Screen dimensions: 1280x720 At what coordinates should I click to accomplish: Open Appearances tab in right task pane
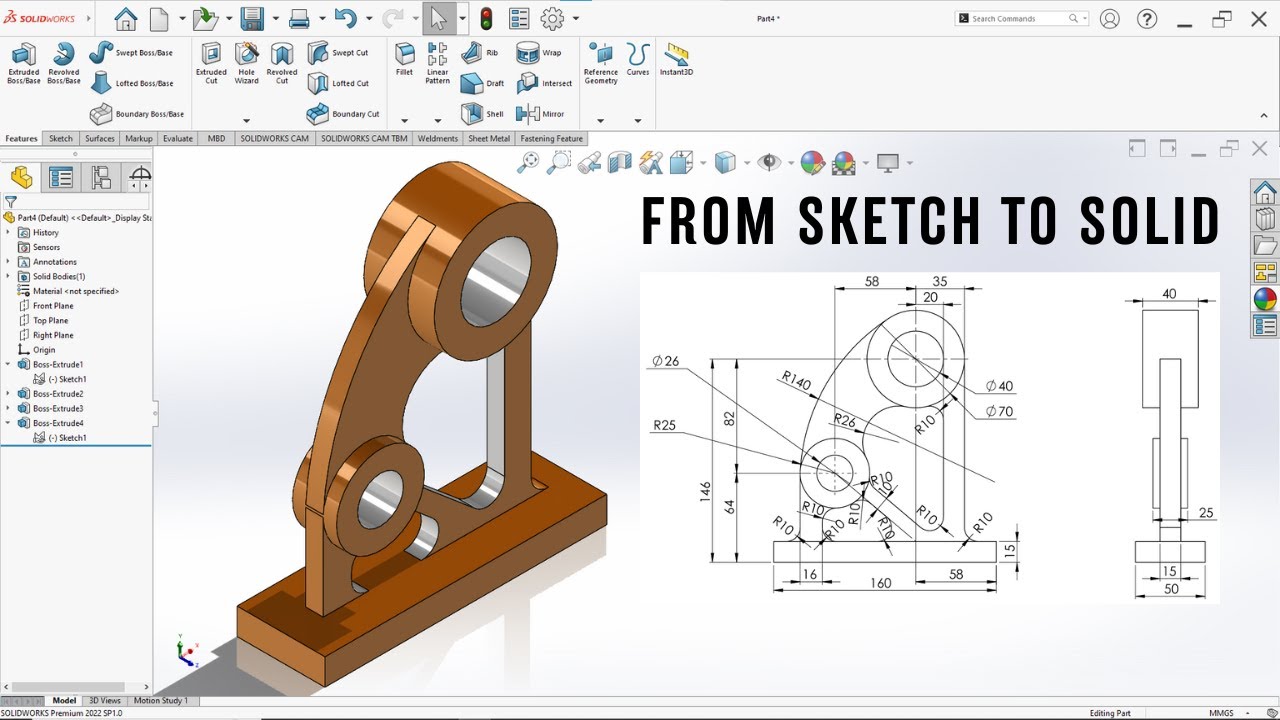(x=1265, y=298)
